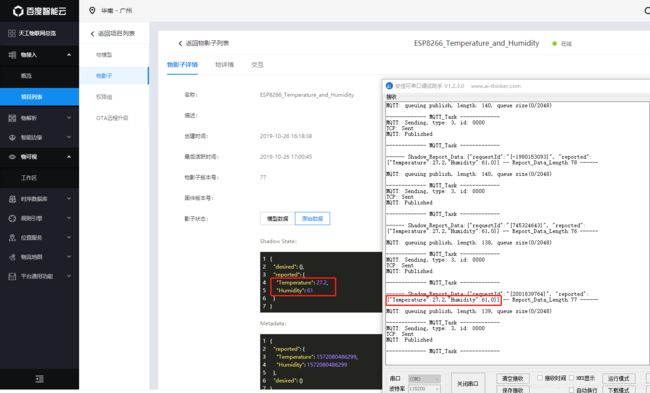Click inside the Shadow State JSON code box
The height and width of the screenshot is (393, 650).
point(321,282)
